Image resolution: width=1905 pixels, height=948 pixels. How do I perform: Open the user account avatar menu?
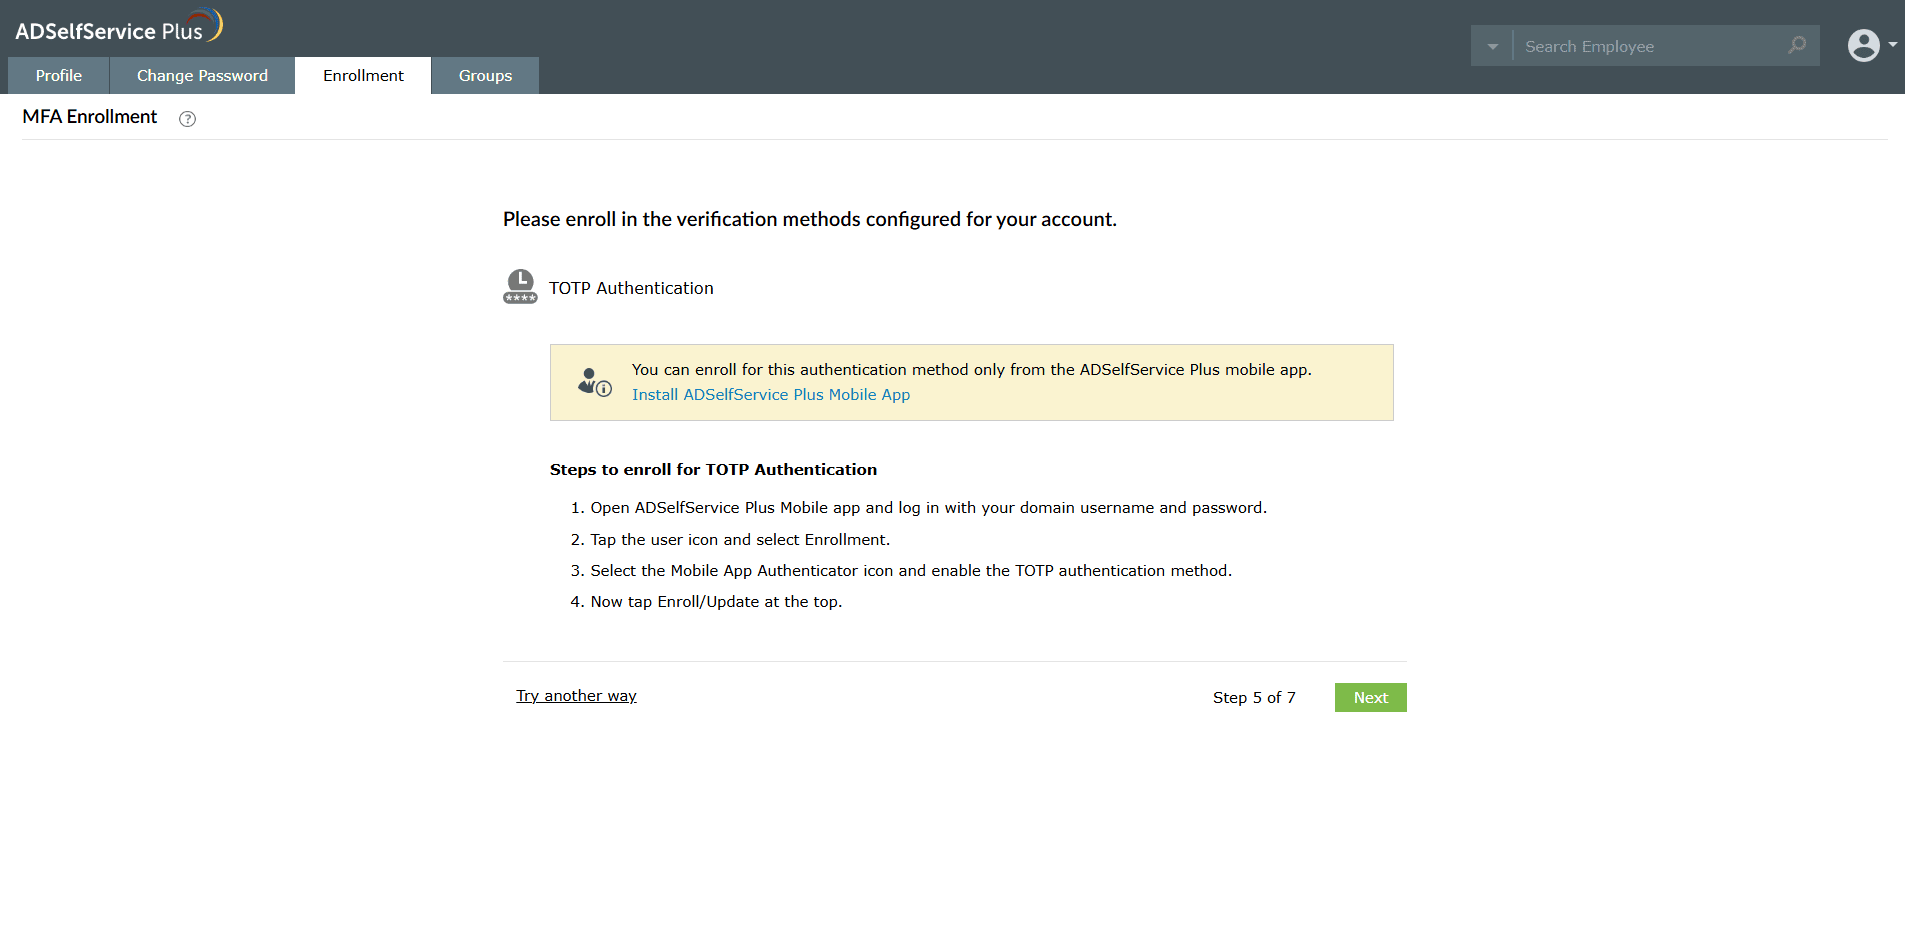[1863, 46]
